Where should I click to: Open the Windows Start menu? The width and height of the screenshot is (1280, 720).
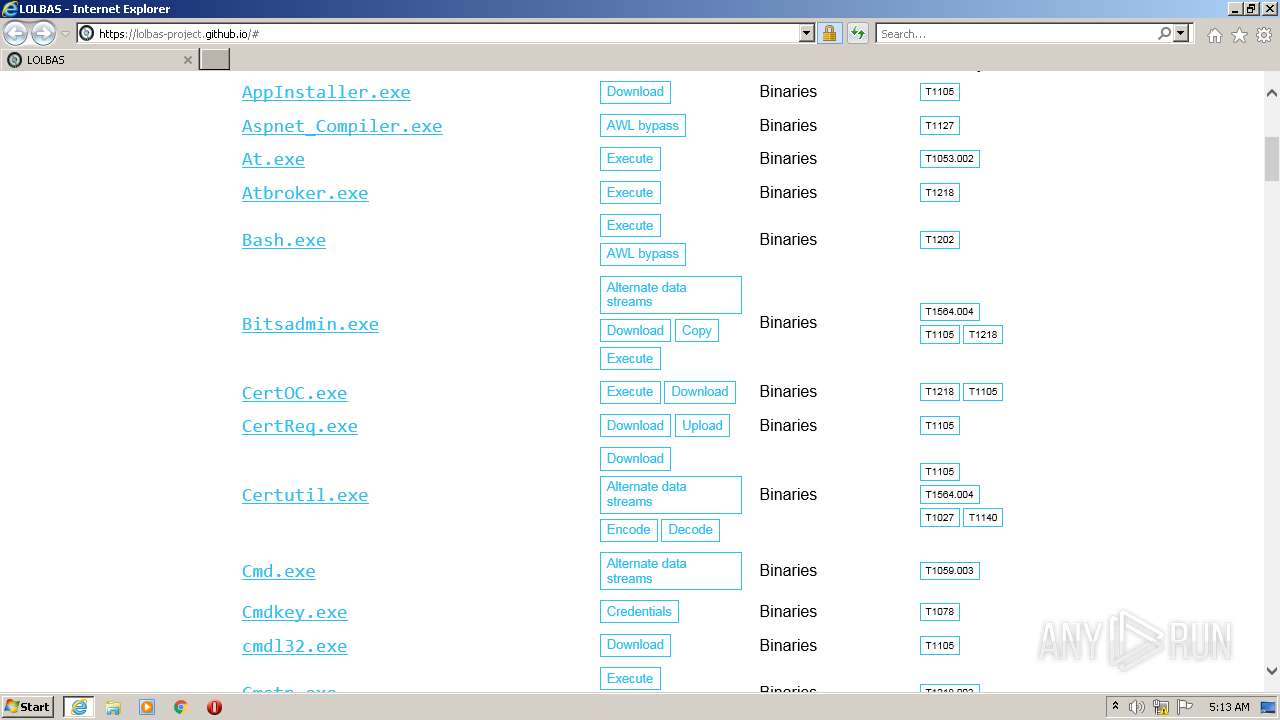tap(28, 707)
